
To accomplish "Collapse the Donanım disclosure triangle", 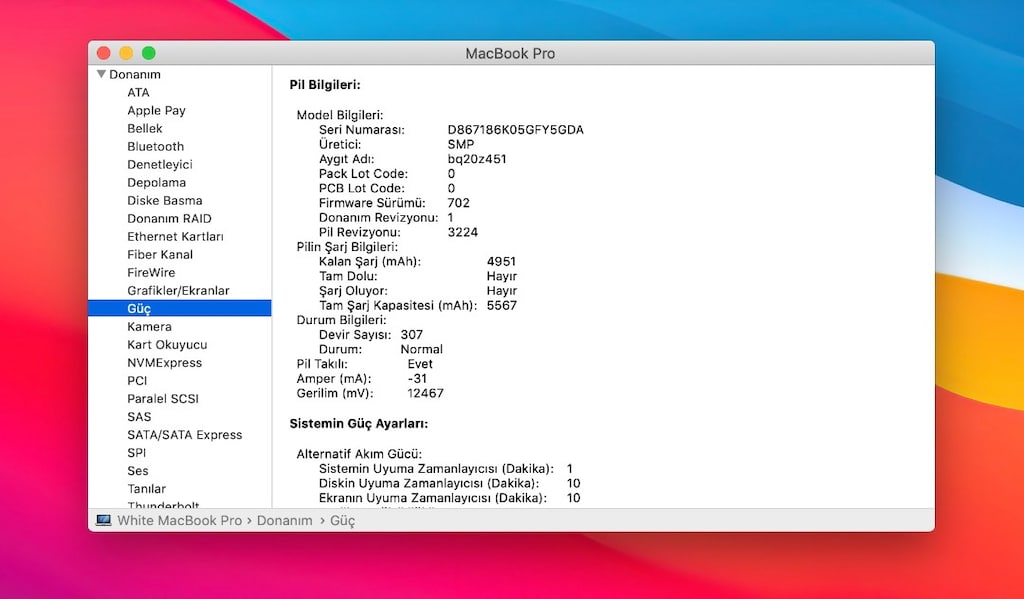I will point(101,74).
